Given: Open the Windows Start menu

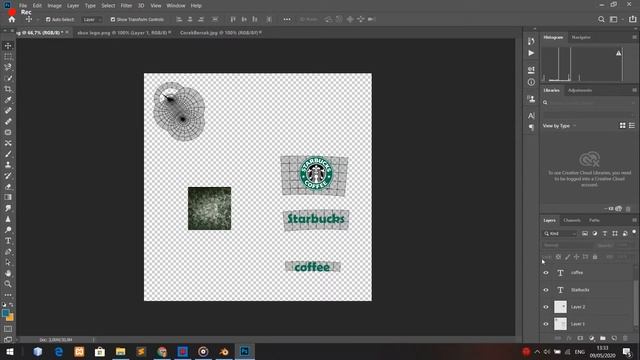Looking at the screenshot, I should [x=10, y=351].
